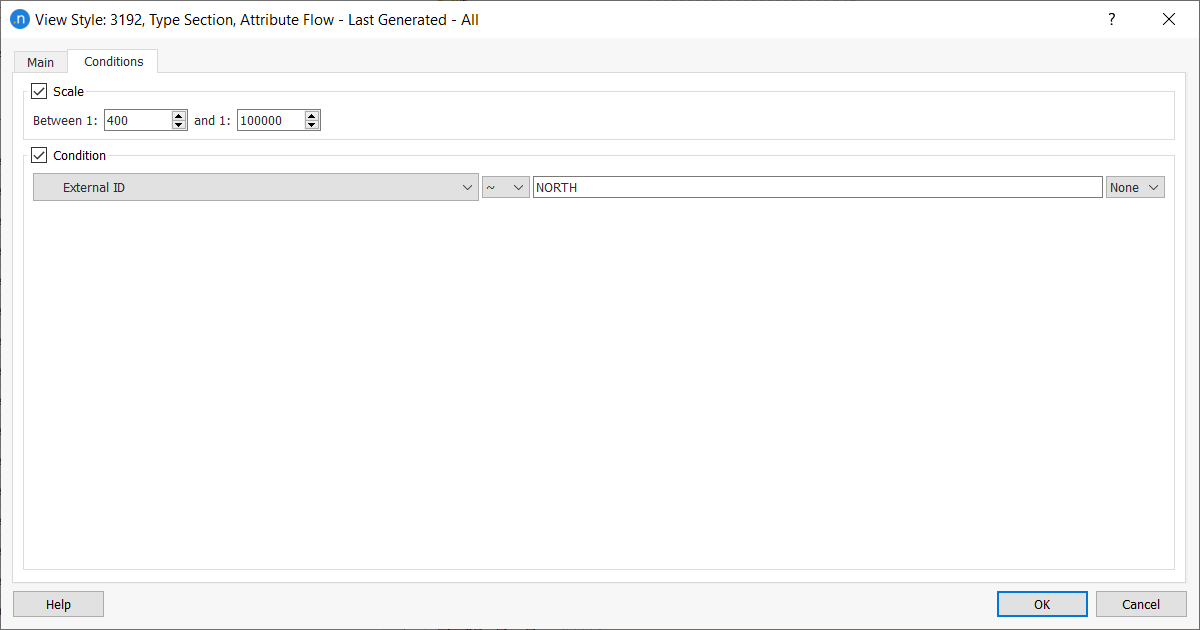Open Help from the bottom-left button
The width and height of the screenshot is (1200, 630).
point(58,603)
